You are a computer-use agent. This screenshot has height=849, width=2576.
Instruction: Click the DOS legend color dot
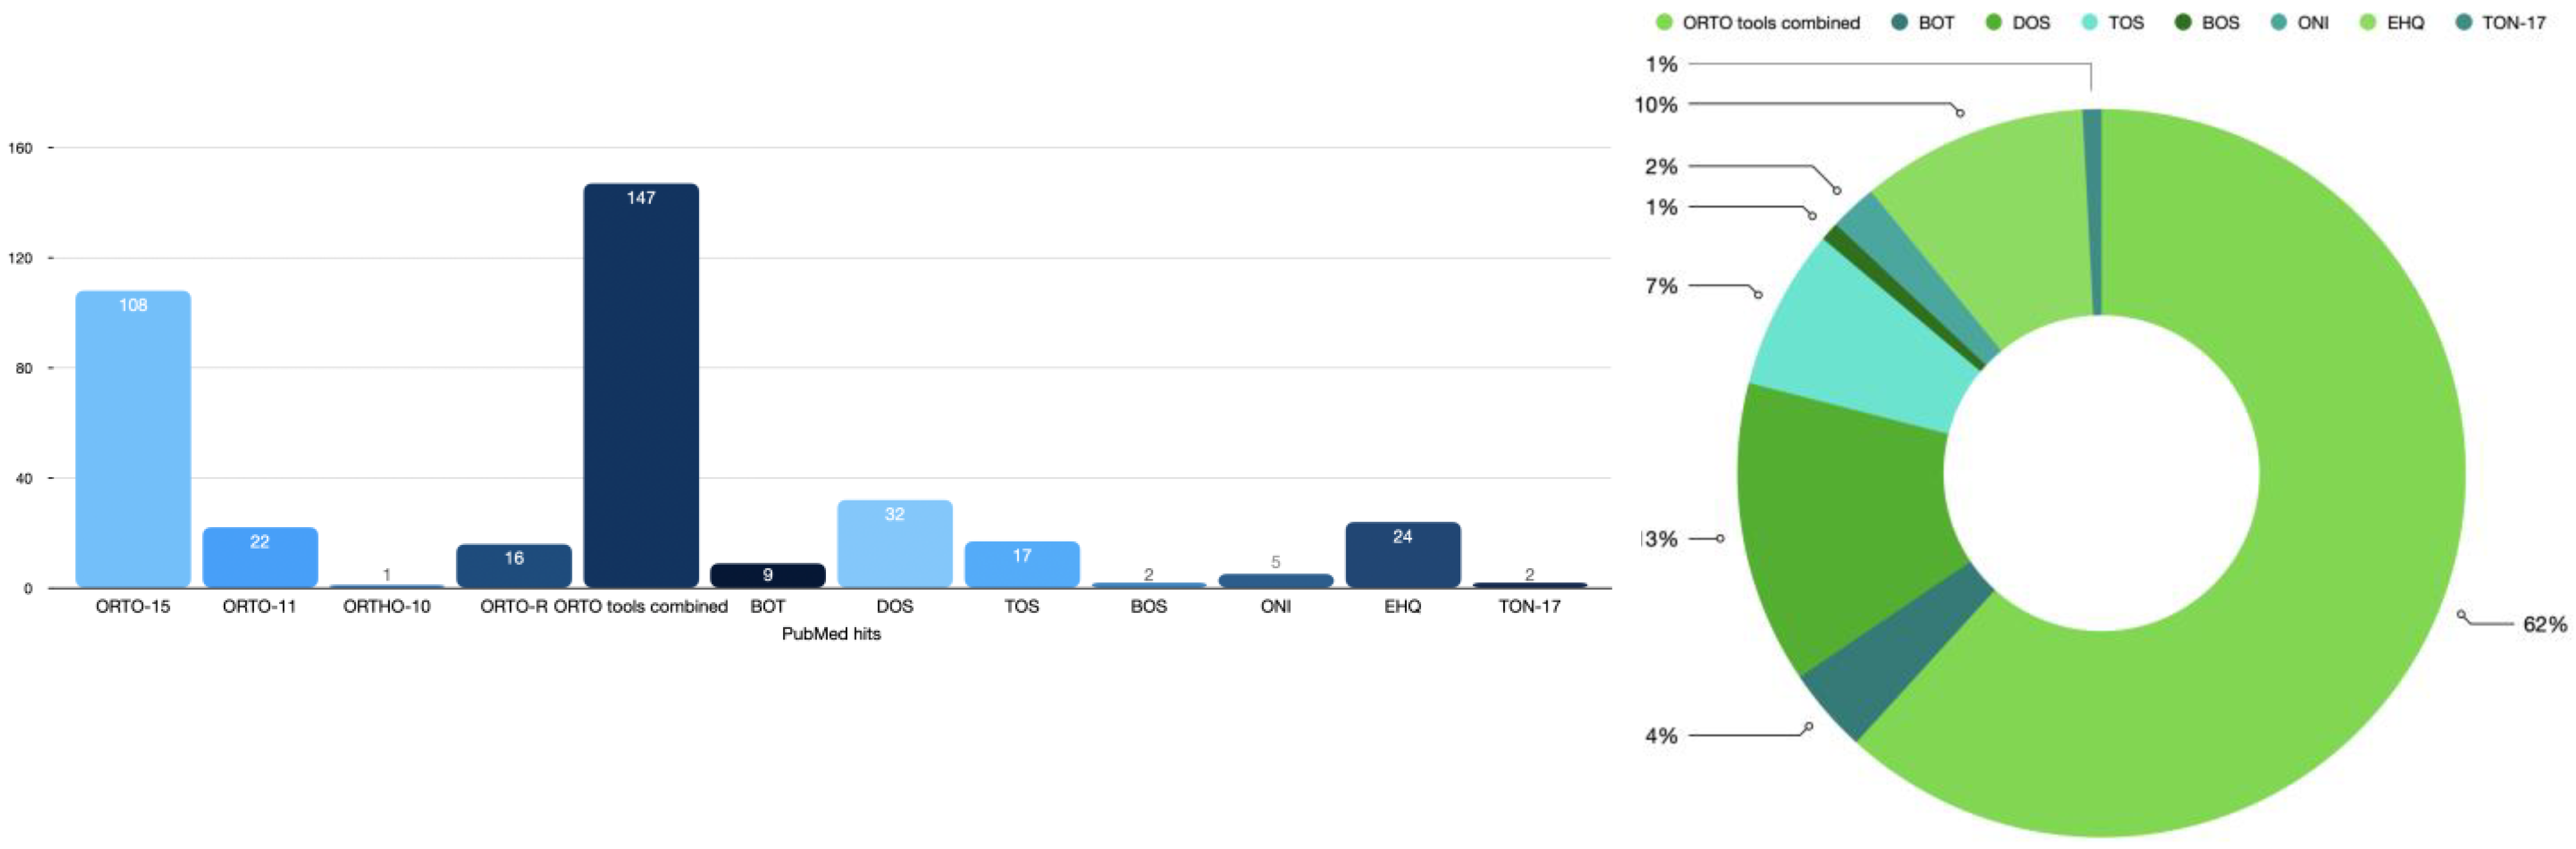pyautogui.click(x=1994, y=22)
